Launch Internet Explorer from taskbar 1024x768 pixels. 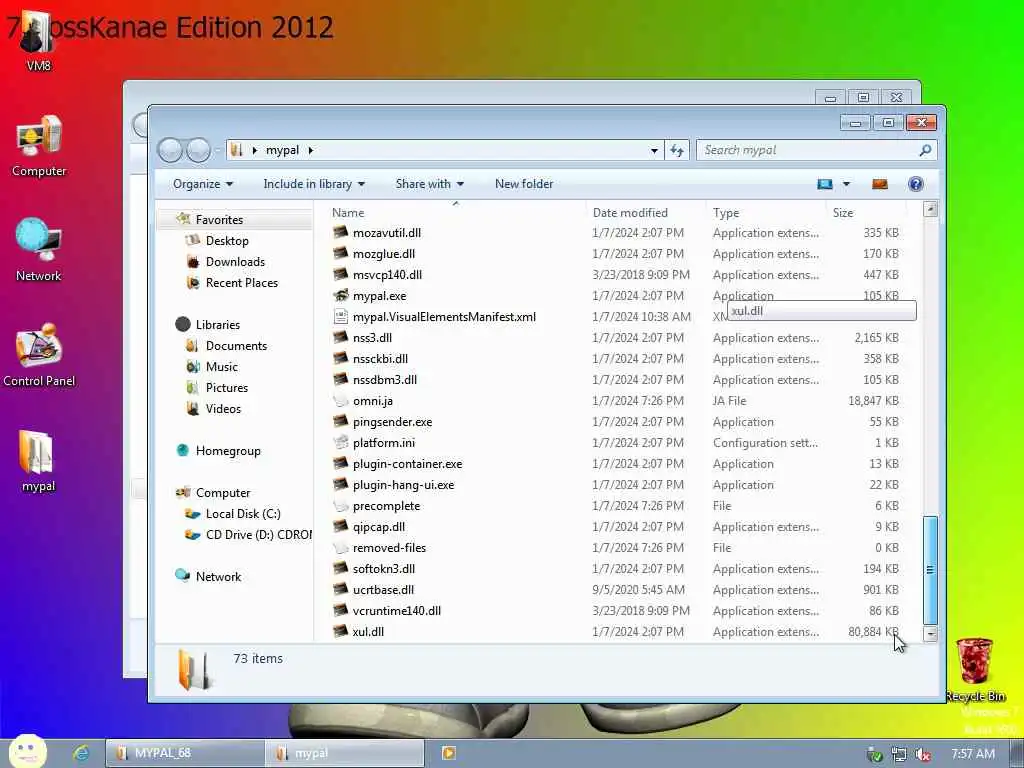click(81, 753)
